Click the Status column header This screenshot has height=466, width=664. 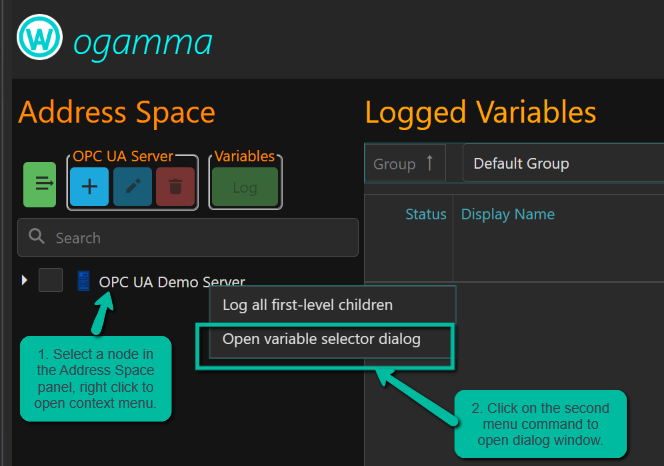pos(425,214)
